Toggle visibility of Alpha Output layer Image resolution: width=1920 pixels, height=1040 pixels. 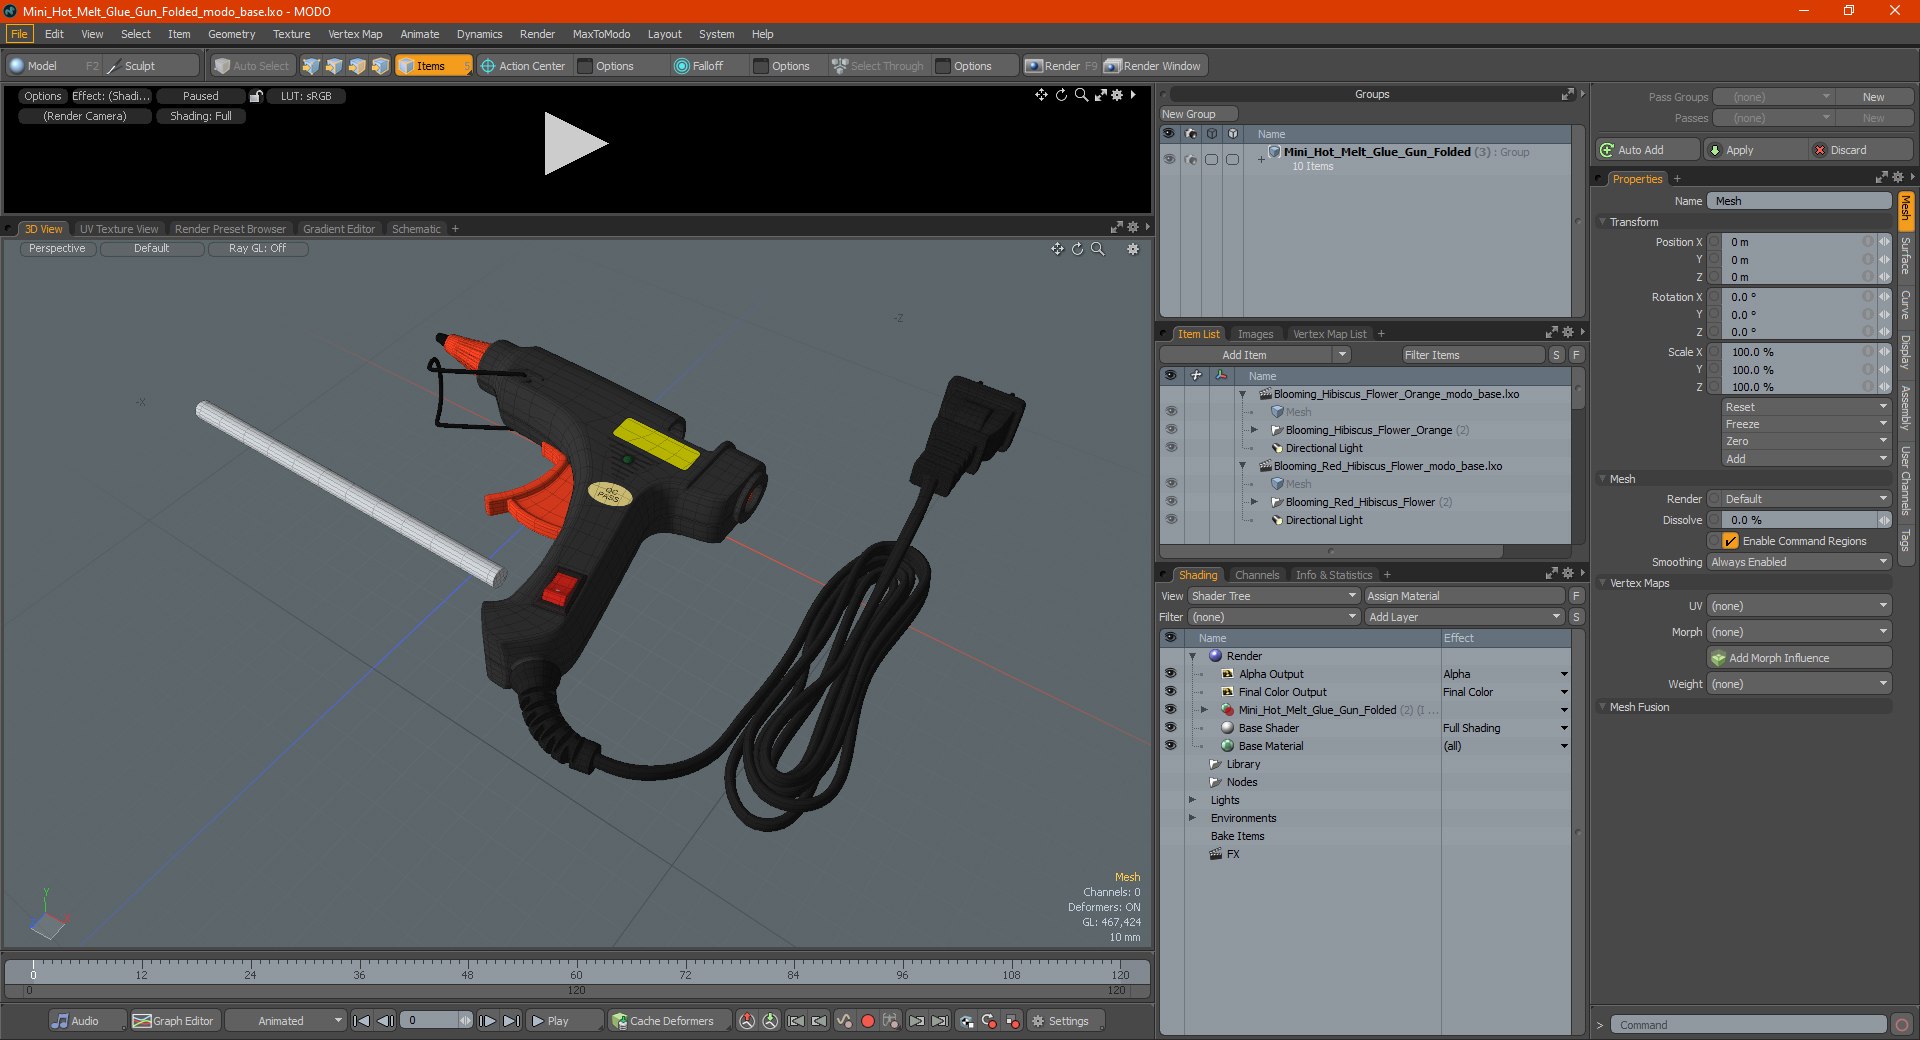click(1170, 674)
